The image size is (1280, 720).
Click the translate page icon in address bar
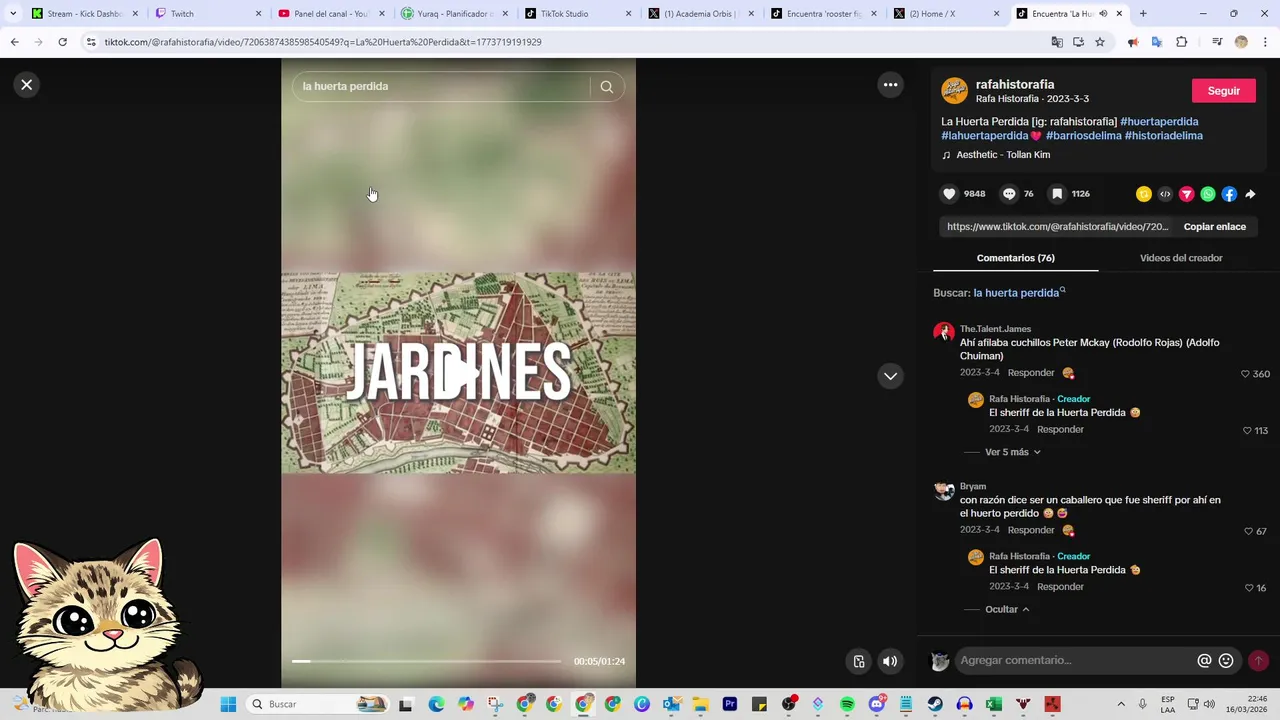click(x=1057, y=42)
